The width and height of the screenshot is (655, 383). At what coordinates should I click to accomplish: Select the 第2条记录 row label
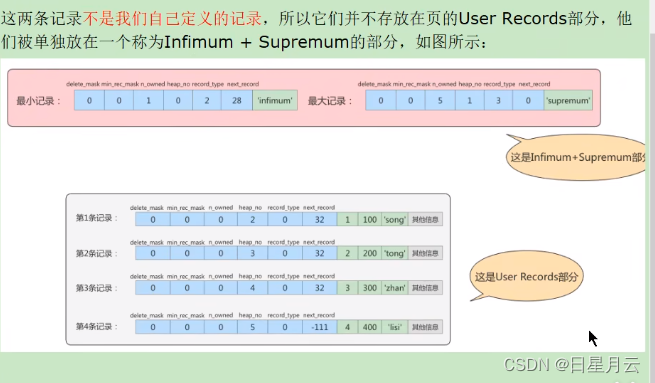point(96,253)
